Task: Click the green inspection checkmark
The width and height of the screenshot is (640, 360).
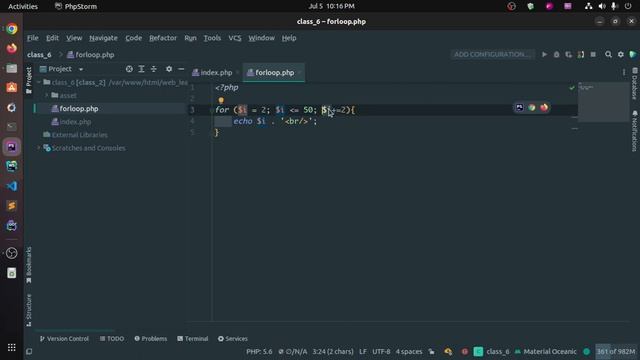Action: coord(572,88)
